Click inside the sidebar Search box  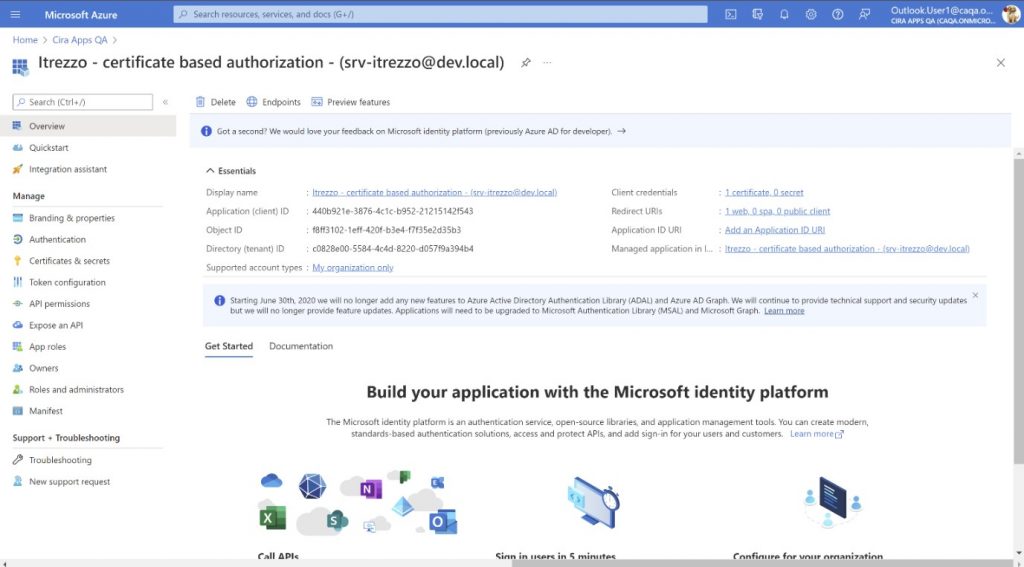click(x=83, y=102)
